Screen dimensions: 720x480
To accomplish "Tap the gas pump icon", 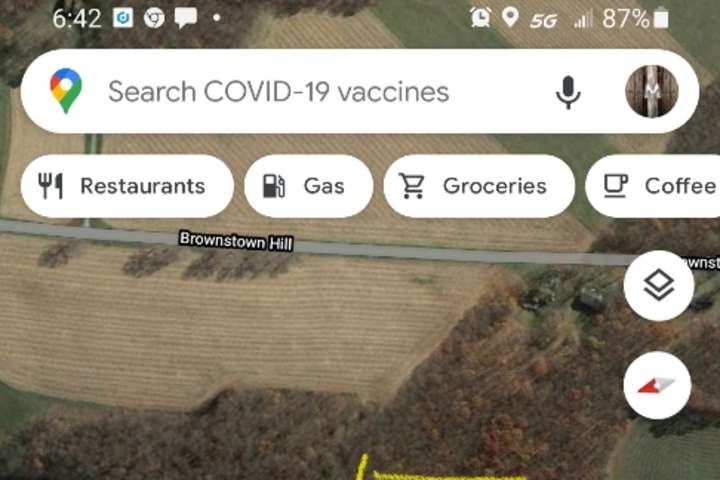I will click(274, 186).
